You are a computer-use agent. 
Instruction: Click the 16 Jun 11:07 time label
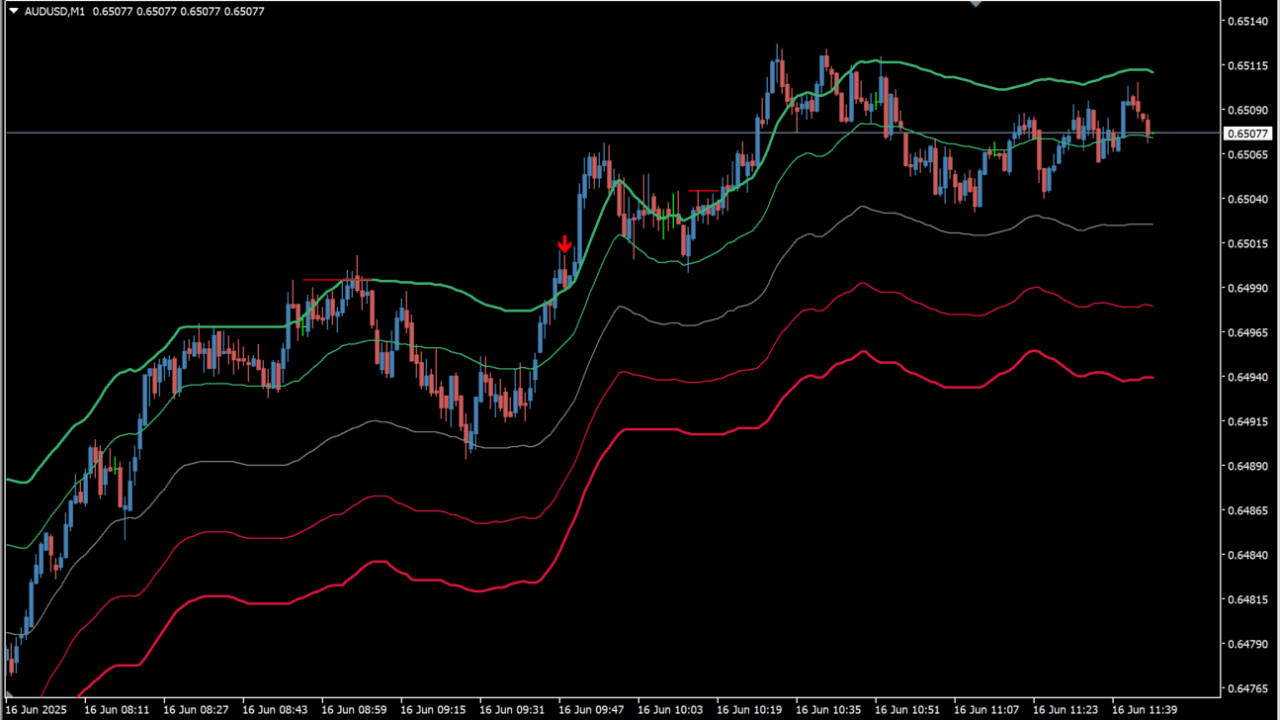[x=986, y=709]
